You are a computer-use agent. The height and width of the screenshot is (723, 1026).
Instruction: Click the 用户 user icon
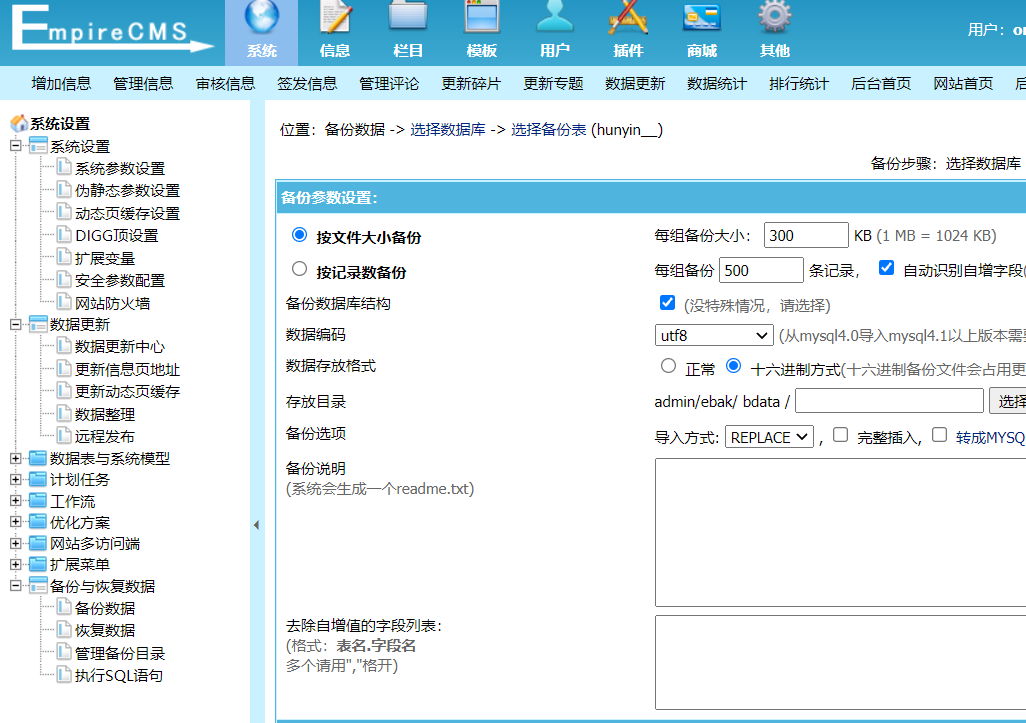(x=555, y=20)
